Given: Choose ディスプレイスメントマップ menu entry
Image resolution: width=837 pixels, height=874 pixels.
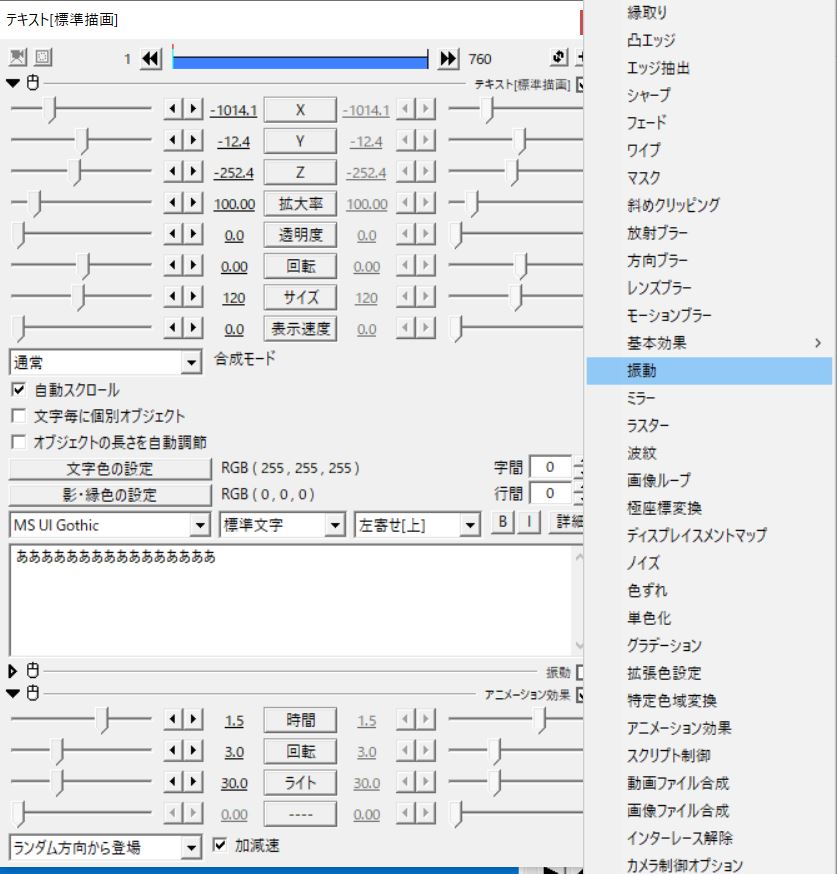Looking at the screenshot, I should pyautogui.click(x=709, y=536).
